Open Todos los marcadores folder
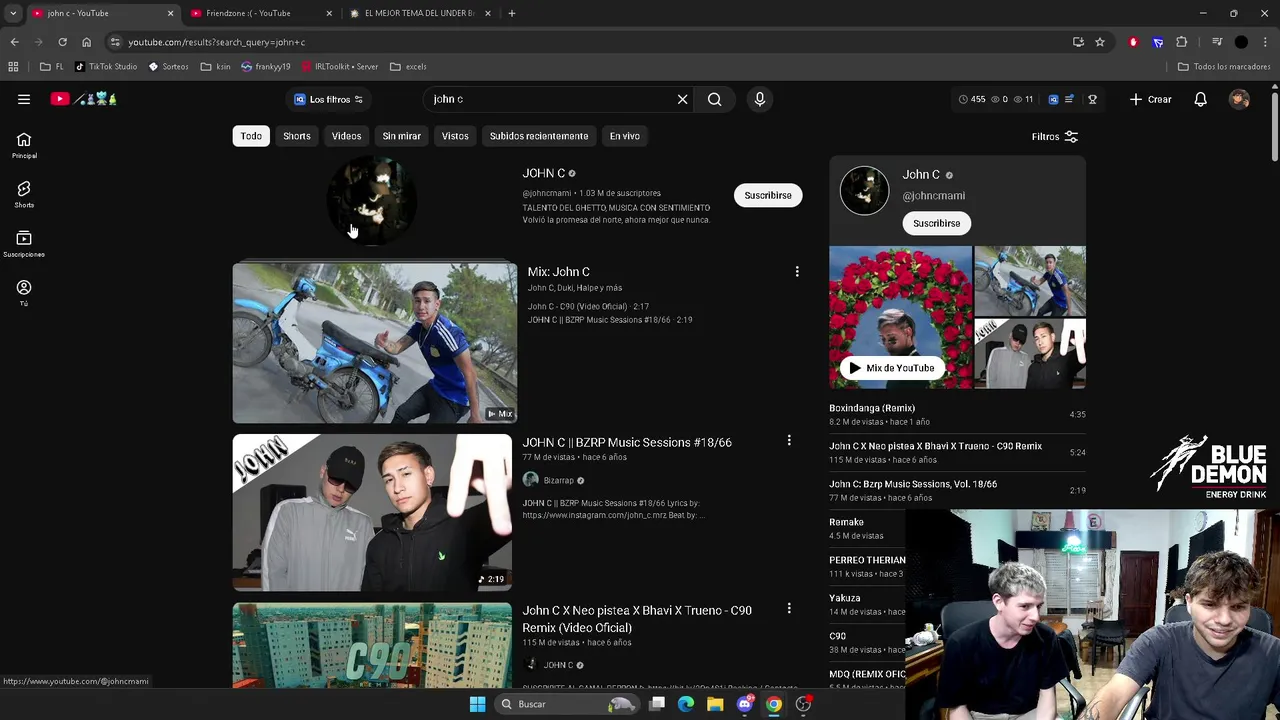1280x720 pixels. click(x=1224, y=67)
